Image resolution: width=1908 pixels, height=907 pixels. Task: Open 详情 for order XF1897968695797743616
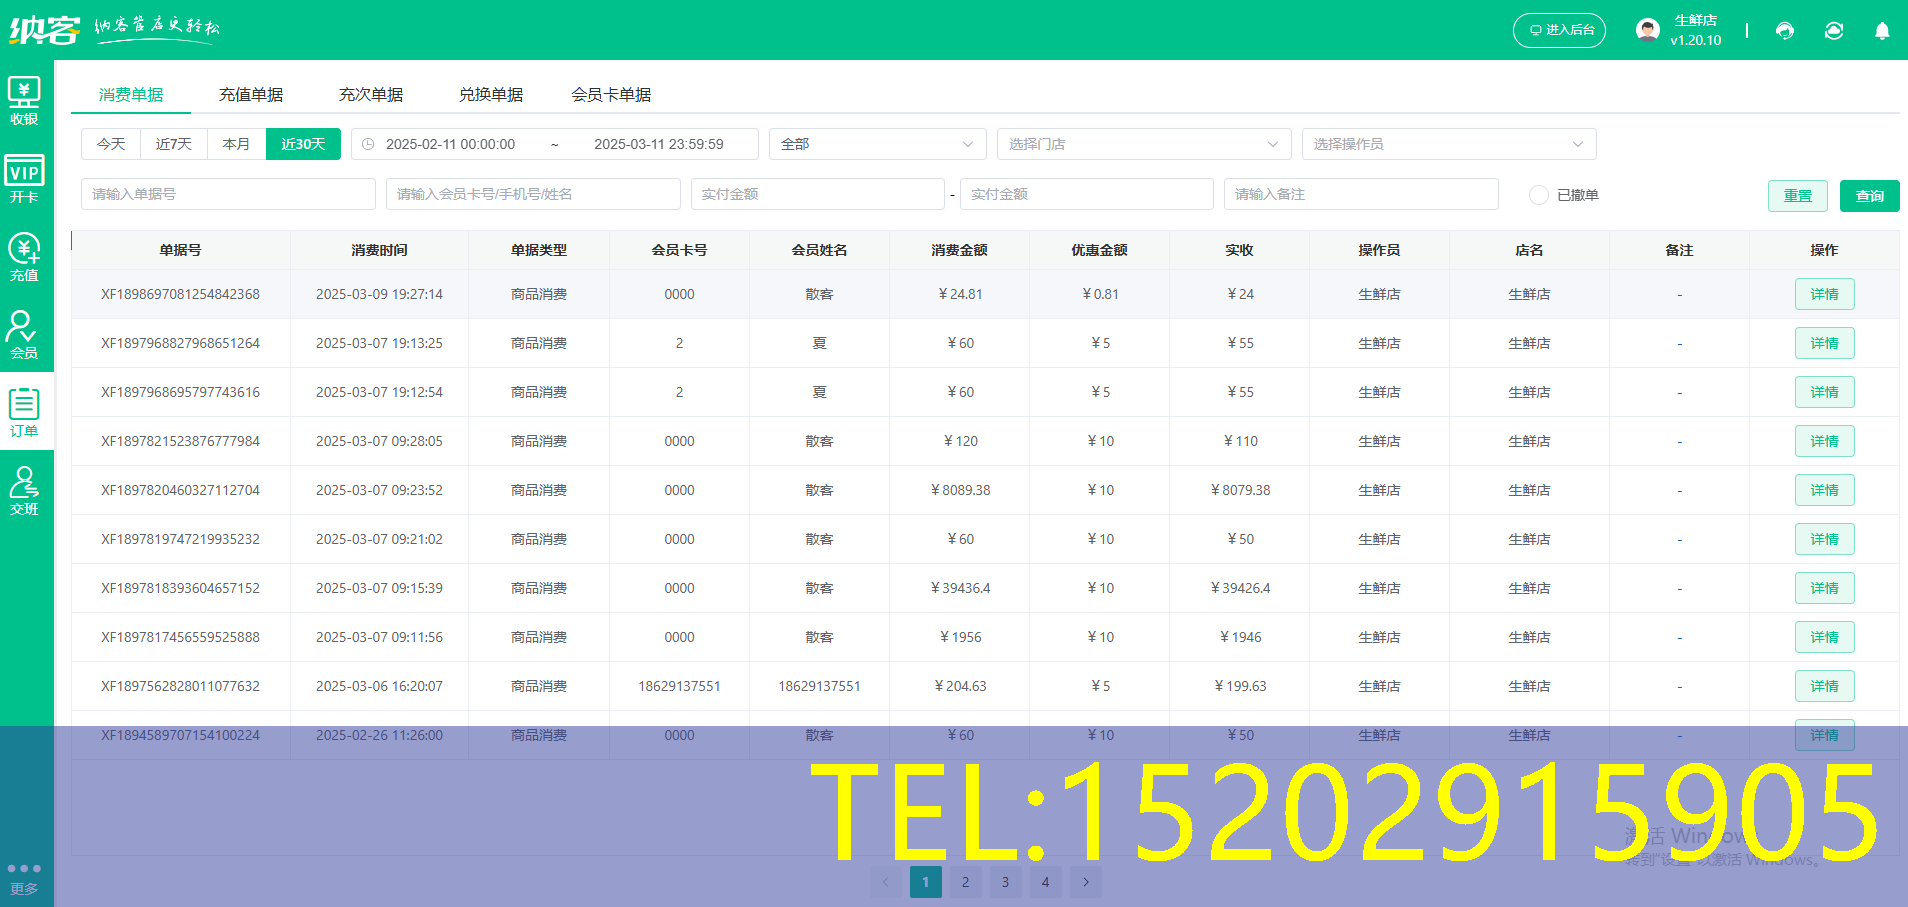1825,392
